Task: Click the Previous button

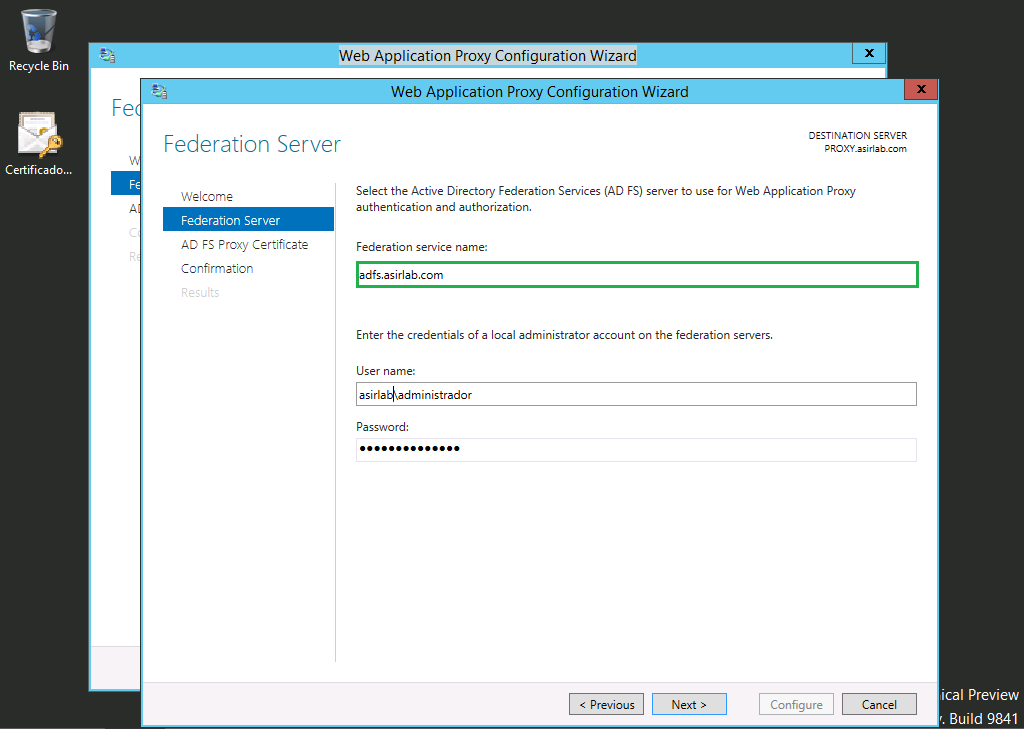Action: tap(606, 704)
